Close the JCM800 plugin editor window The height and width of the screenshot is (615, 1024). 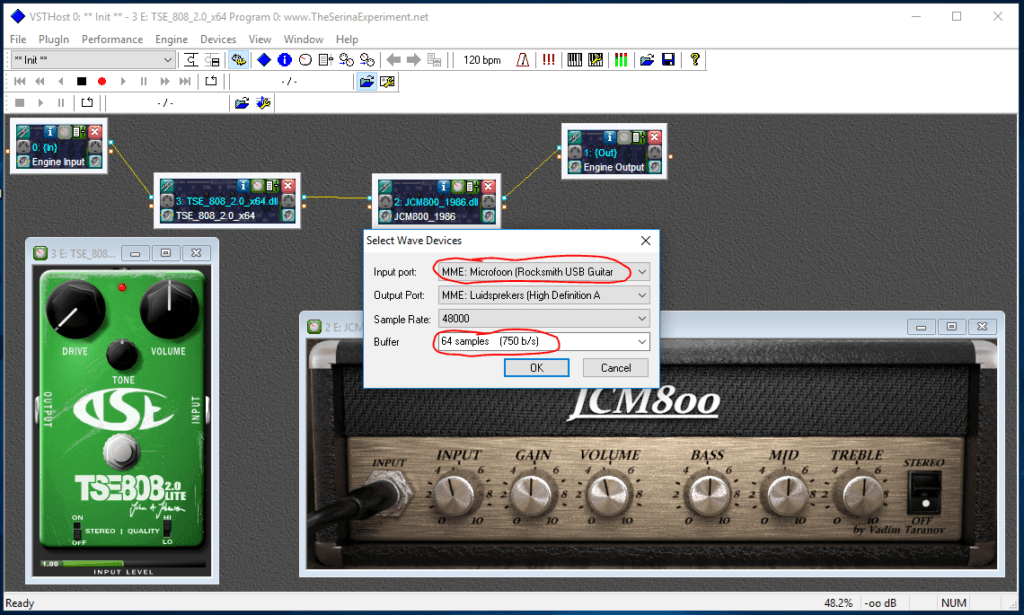(x=982, y=326)
